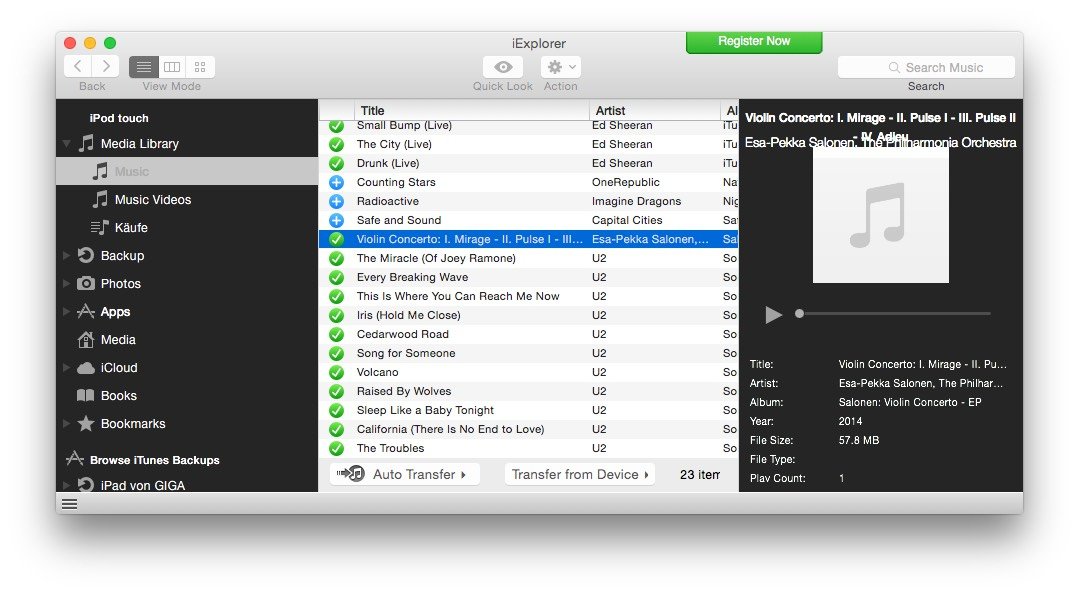
Task: Click inside the Search Music field
Action: tap(926, 67)
